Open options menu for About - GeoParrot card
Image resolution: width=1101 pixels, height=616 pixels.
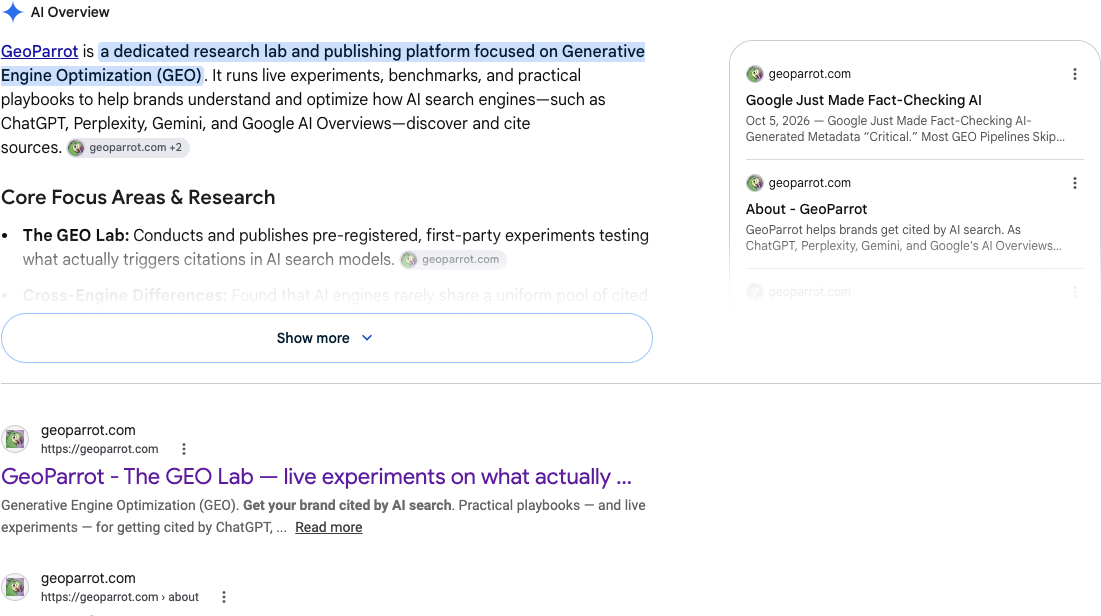pyautogui.click(x=1074, y=183)
